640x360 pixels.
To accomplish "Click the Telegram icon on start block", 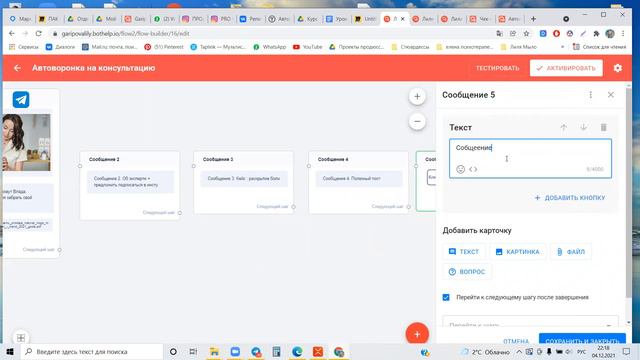I will (x=21, y=100).
